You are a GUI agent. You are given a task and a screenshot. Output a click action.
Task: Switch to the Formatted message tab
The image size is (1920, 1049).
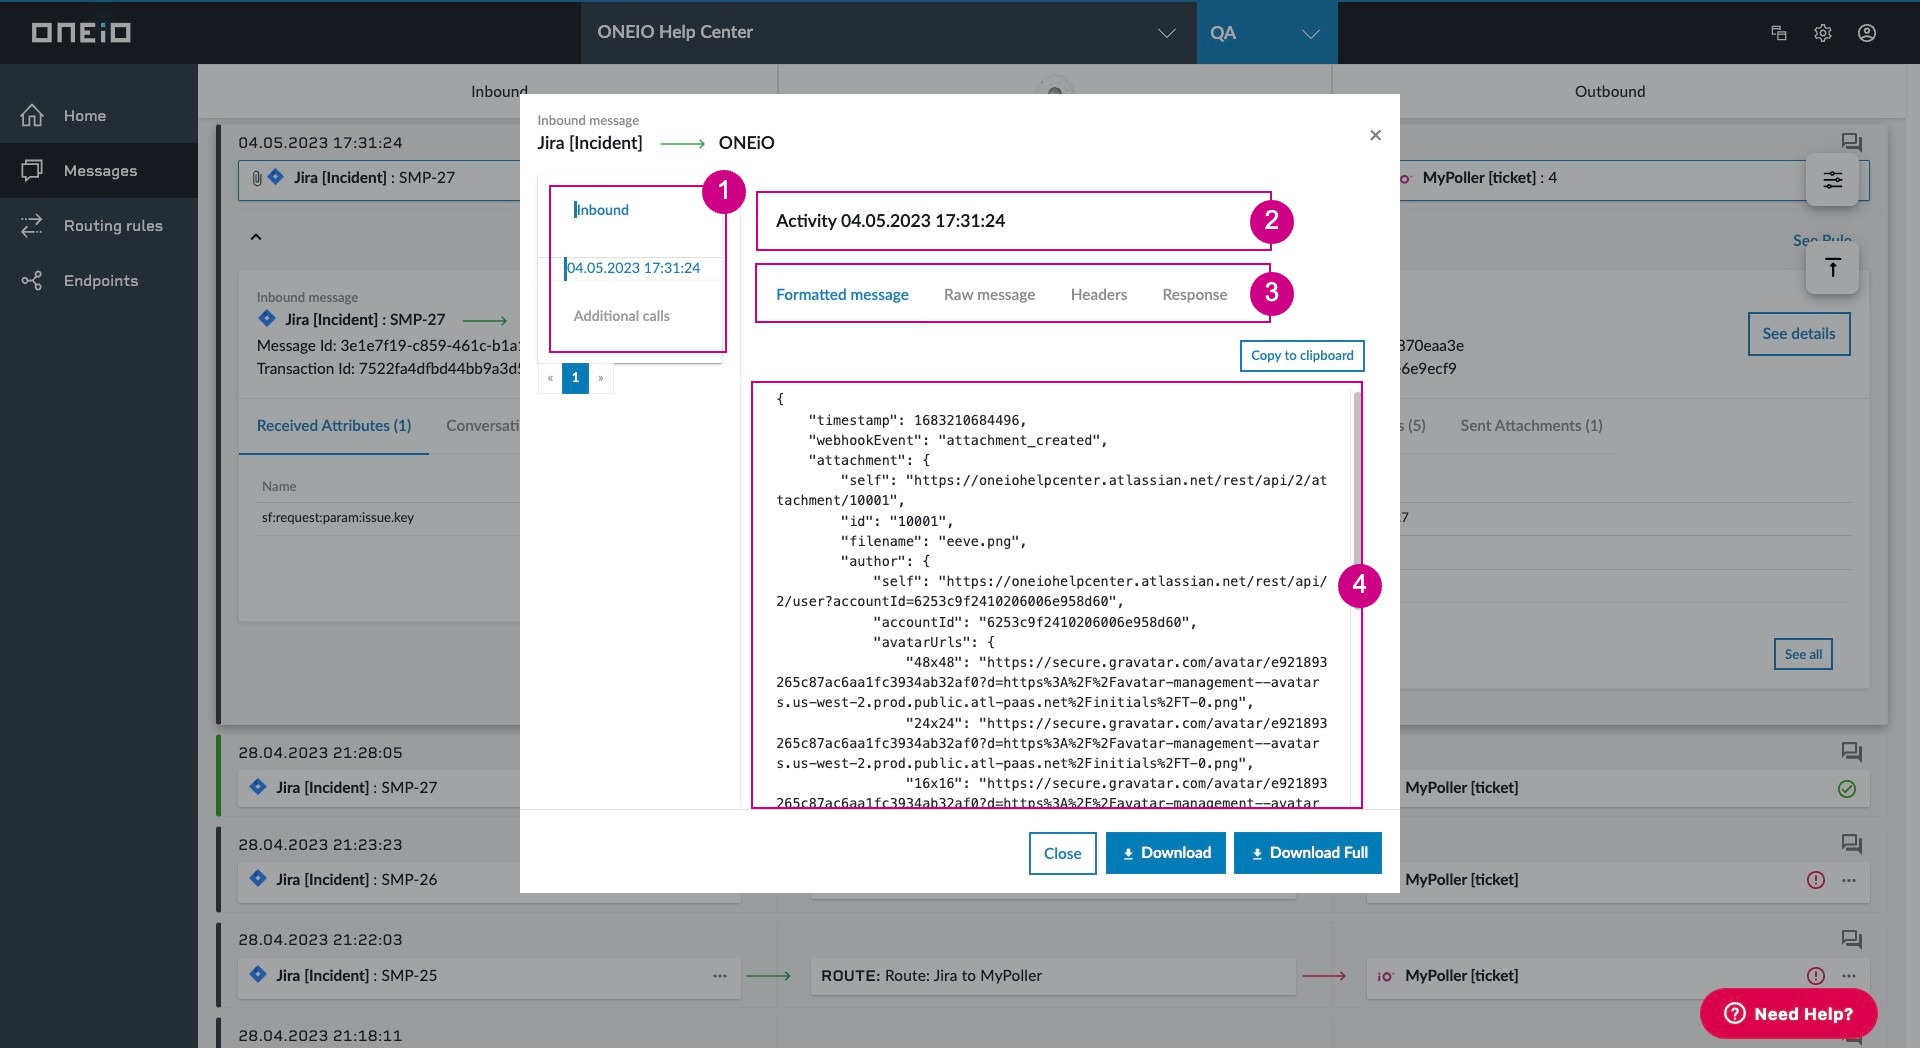[x=842, y=295]
